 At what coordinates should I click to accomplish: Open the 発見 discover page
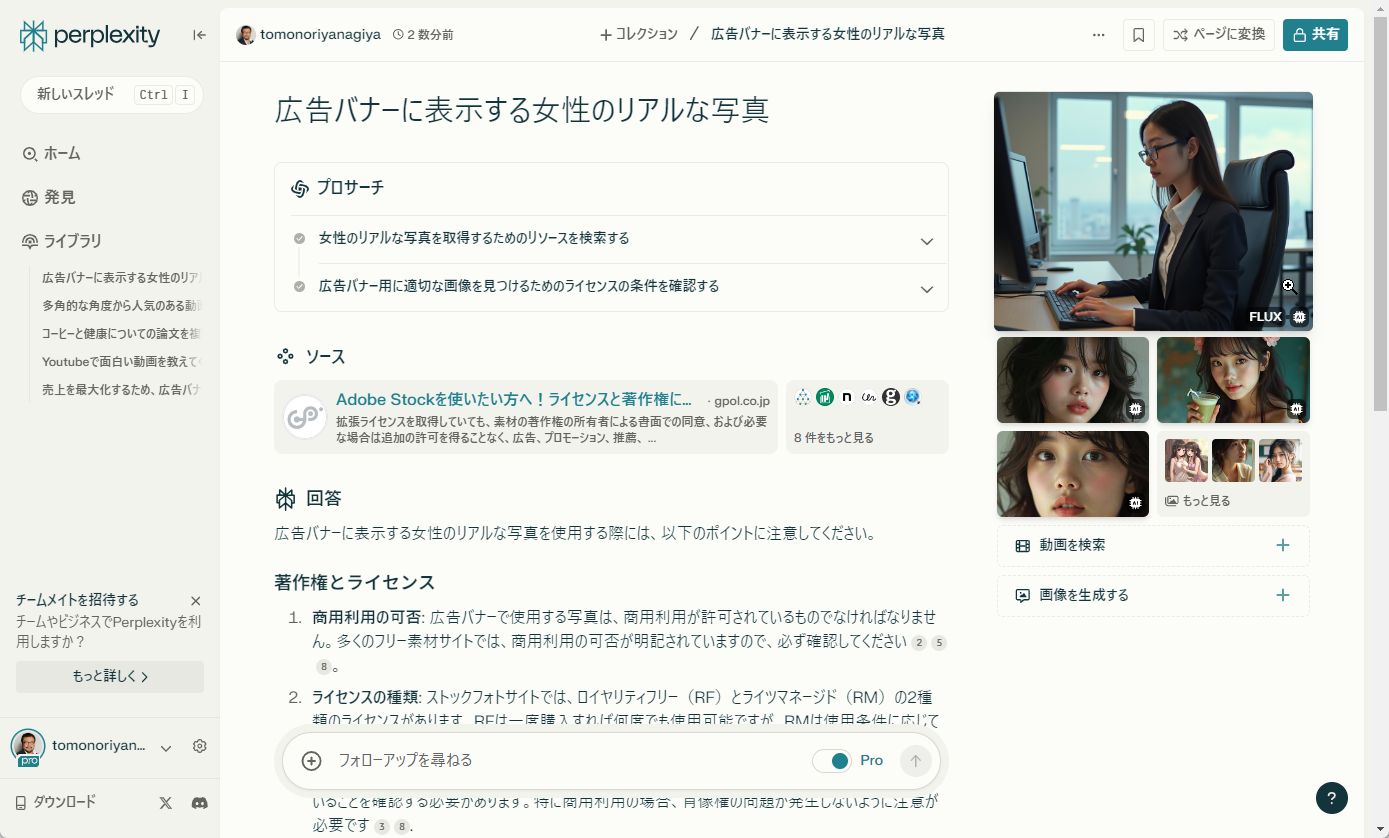(57, 197)
